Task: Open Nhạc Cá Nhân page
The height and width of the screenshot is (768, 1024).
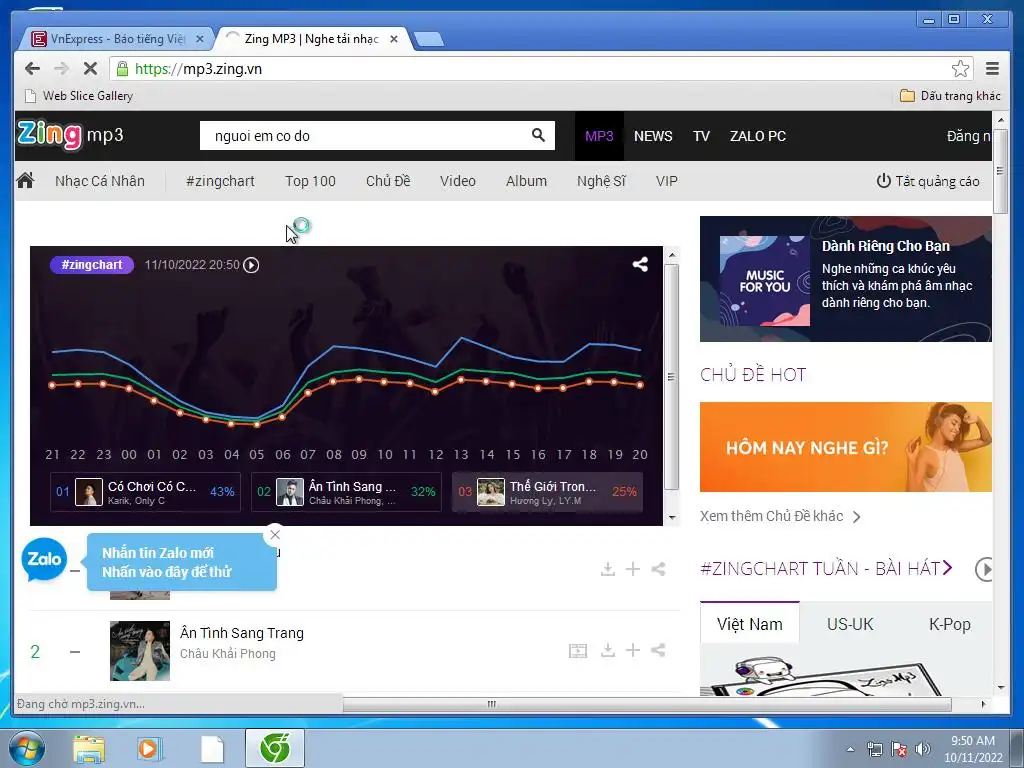Action: (x=100, y=181)
